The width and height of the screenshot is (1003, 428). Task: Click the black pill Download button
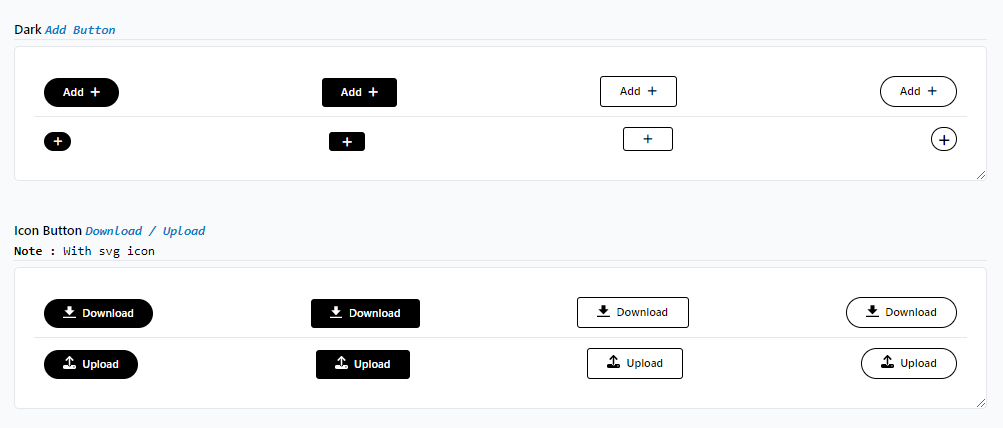pos(98,313)
